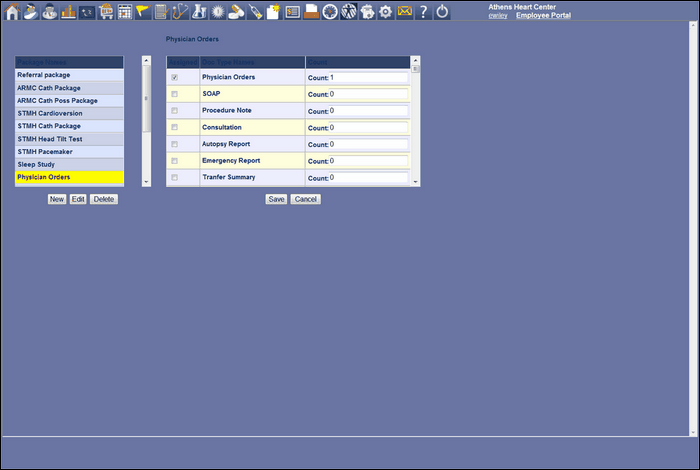Open the settings gear icon
This screenshot has width=700, height=470.
(x=385, y=12)
